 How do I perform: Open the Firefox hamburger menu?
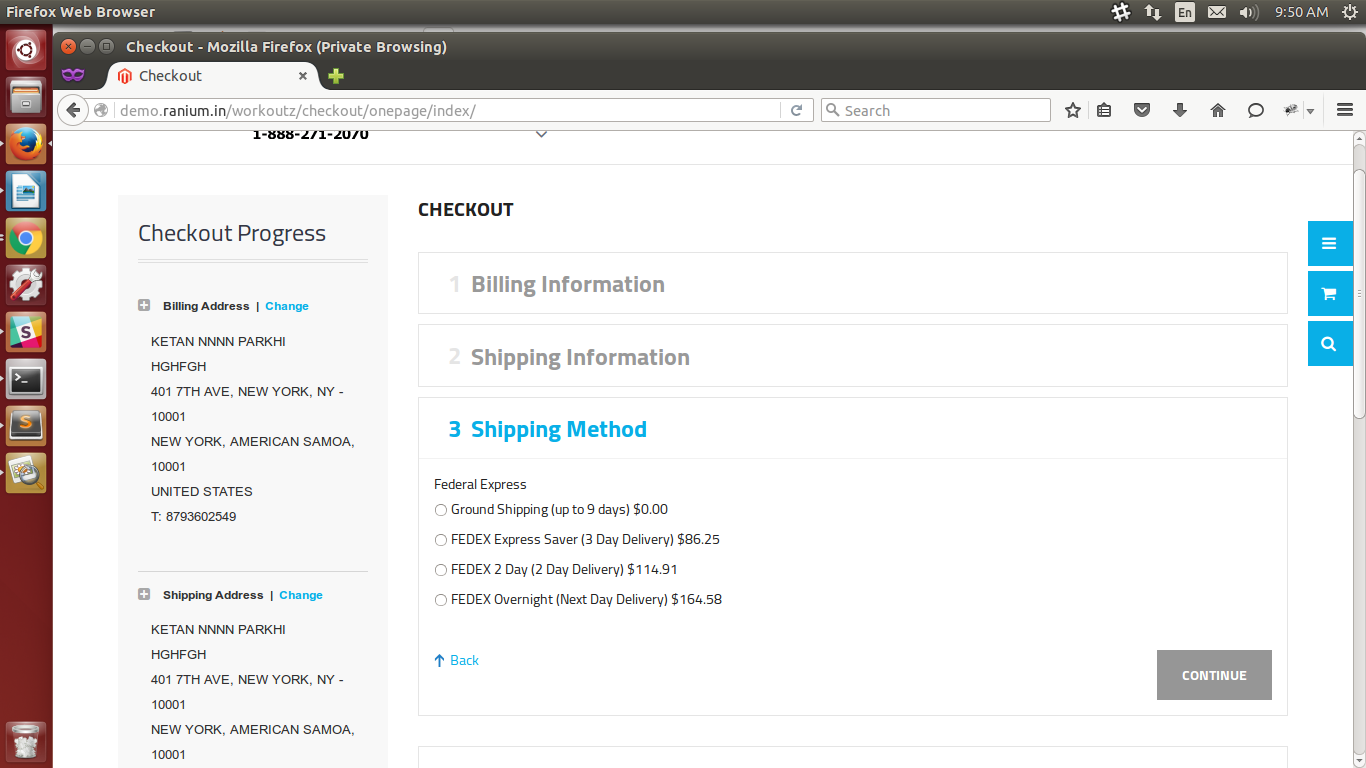pos(1345,110)
